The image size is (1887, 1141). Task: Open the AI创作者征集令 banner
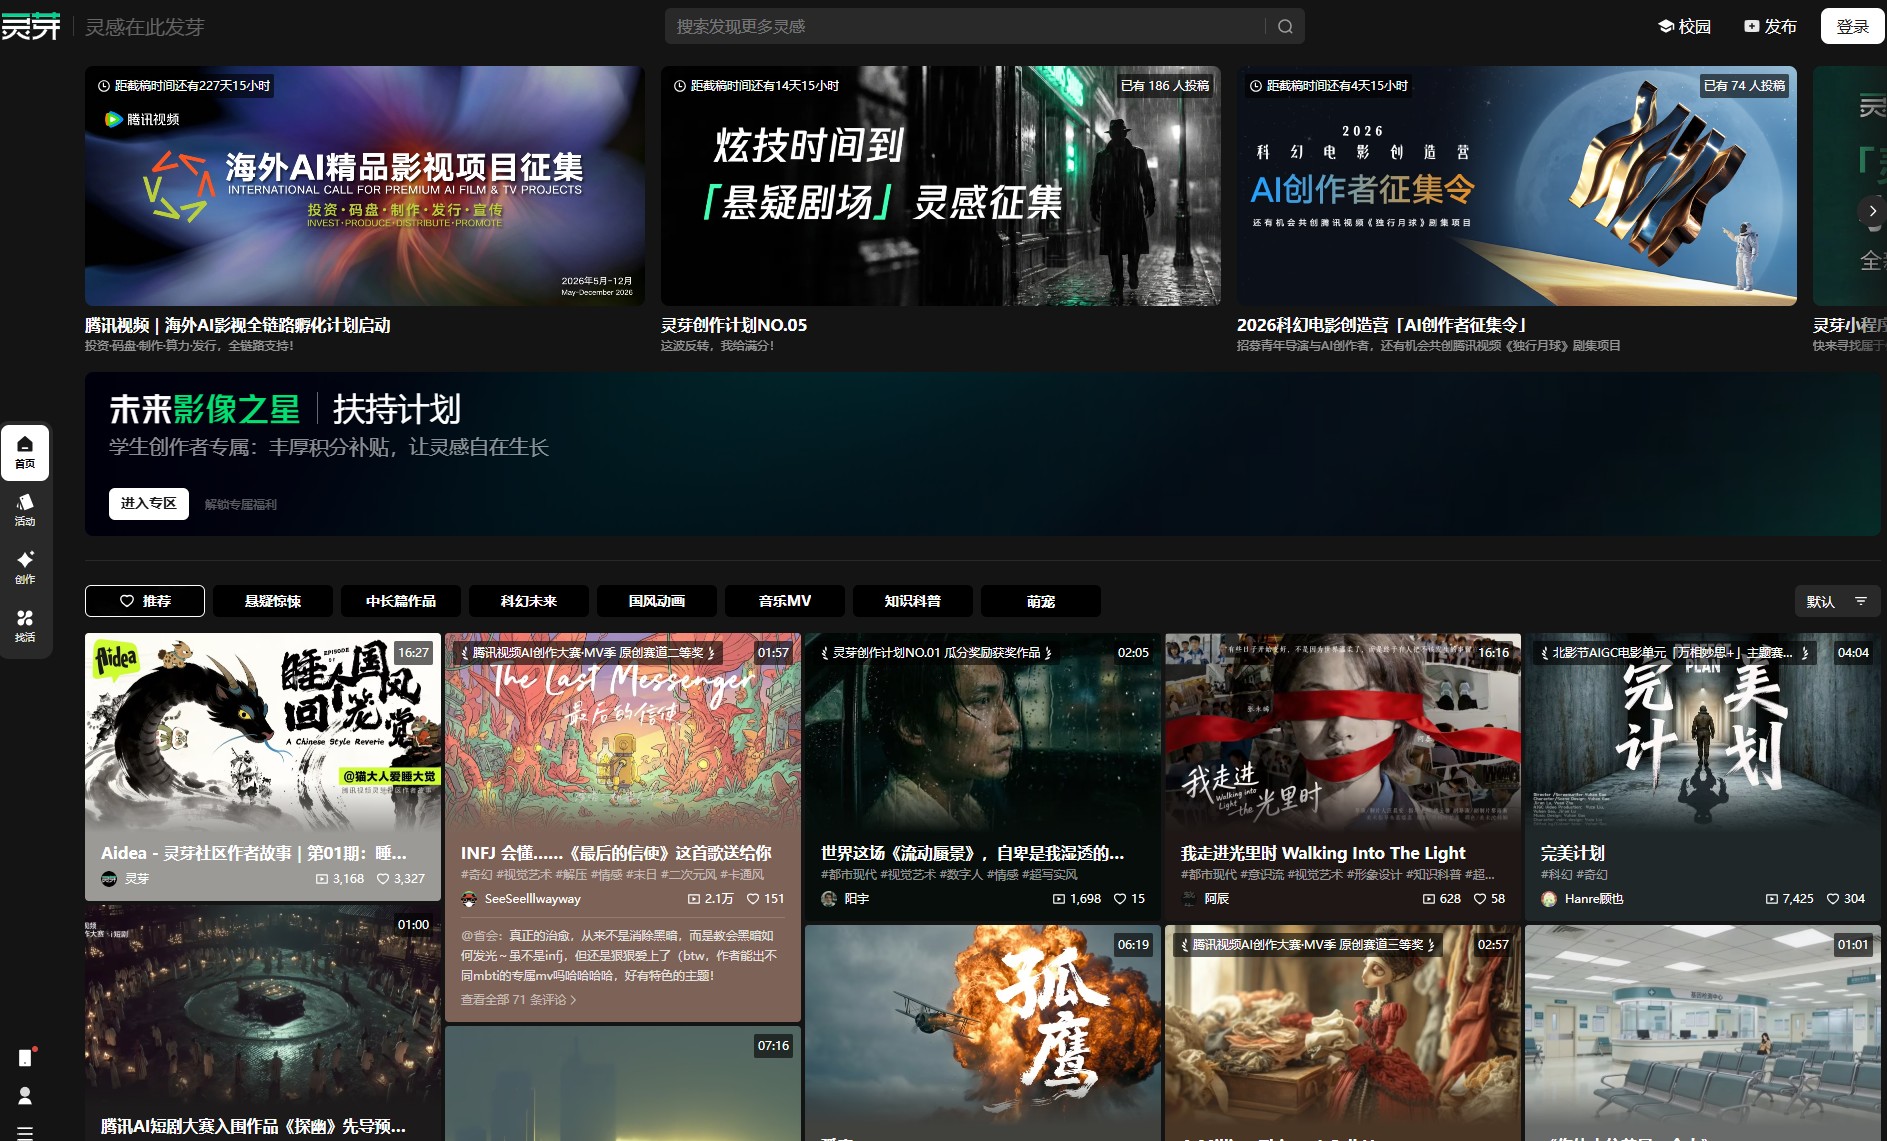(1517, 186)
